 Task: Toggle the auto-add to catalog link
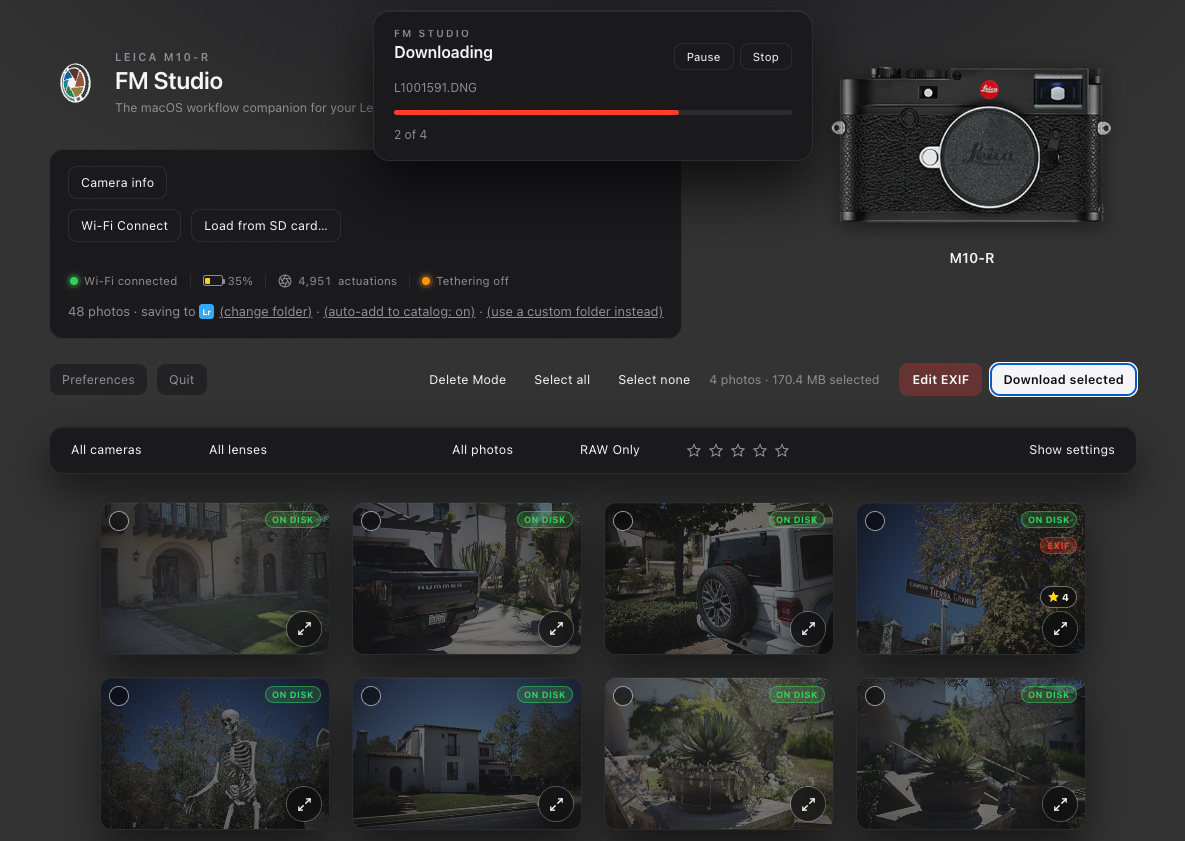pos(399,311)
